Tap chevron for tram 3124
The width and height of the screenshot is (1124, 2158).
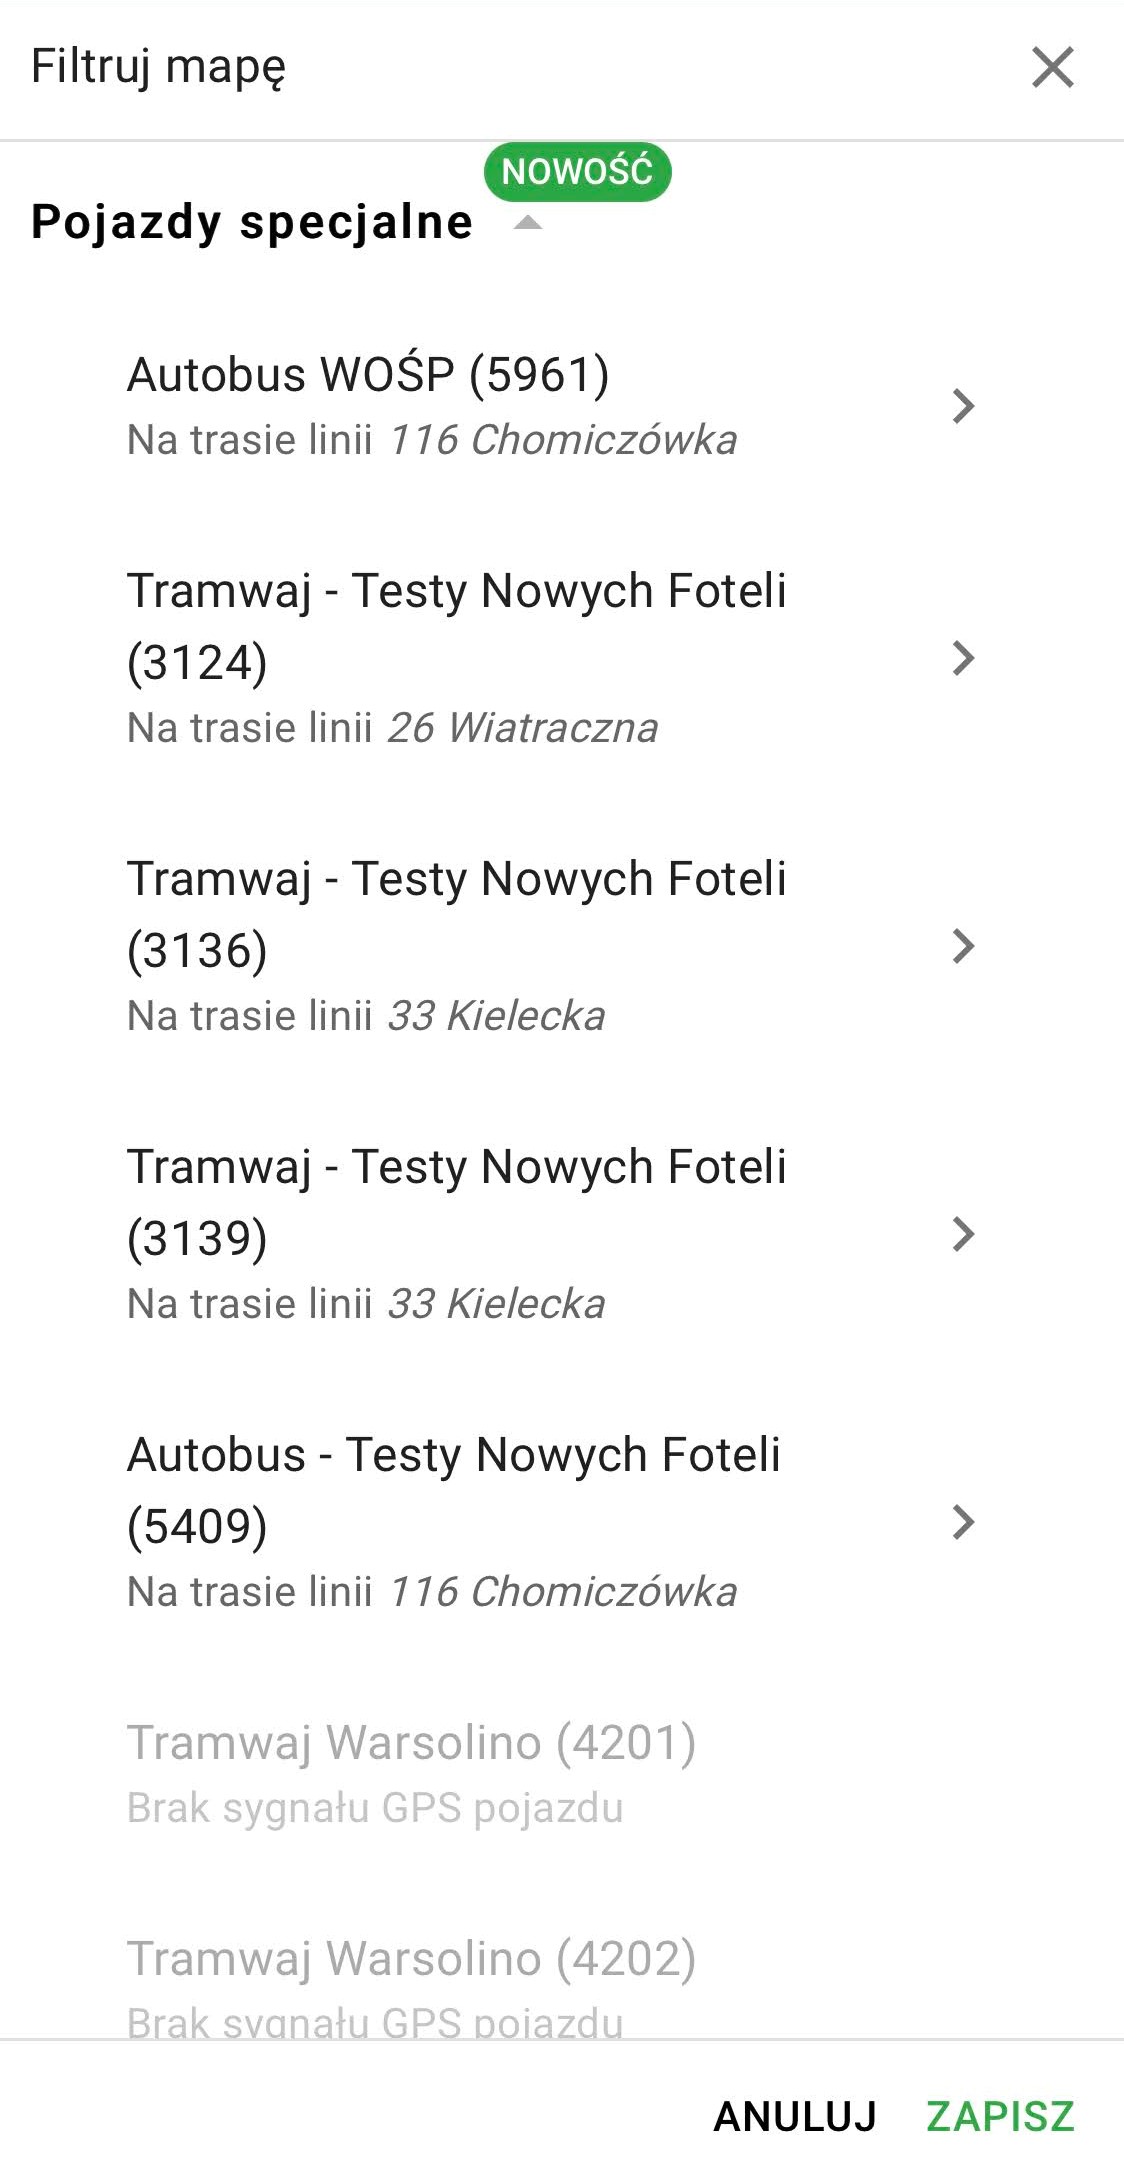[x=962, y=658]
